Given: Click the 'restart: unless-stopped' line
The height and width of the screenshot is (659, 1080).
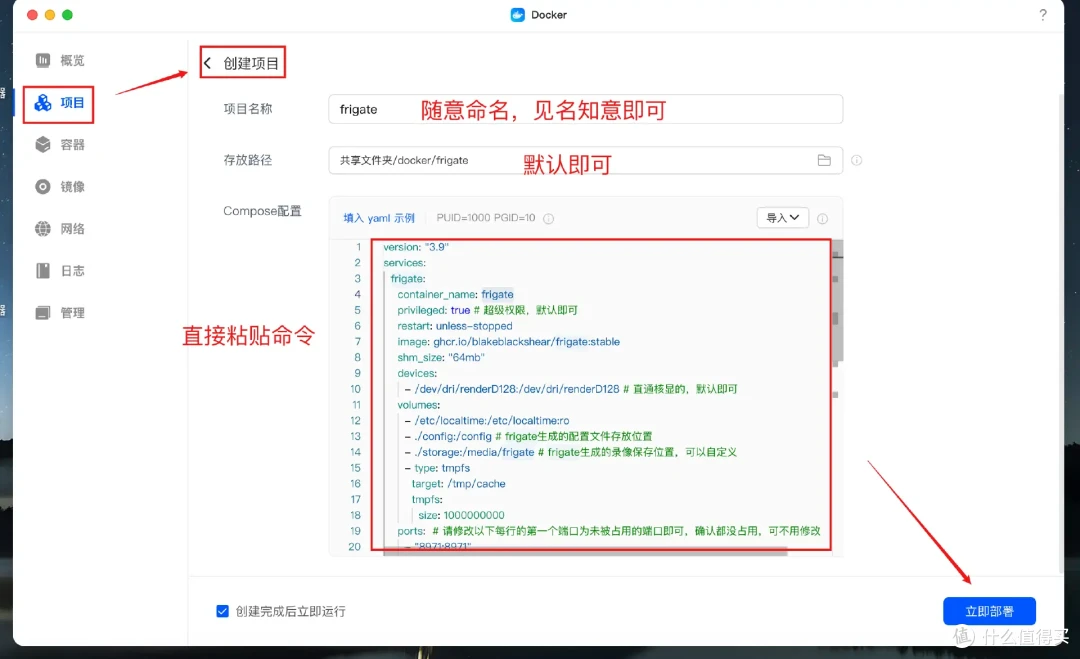Looking at the screenshot, I should tap(455, 326).
